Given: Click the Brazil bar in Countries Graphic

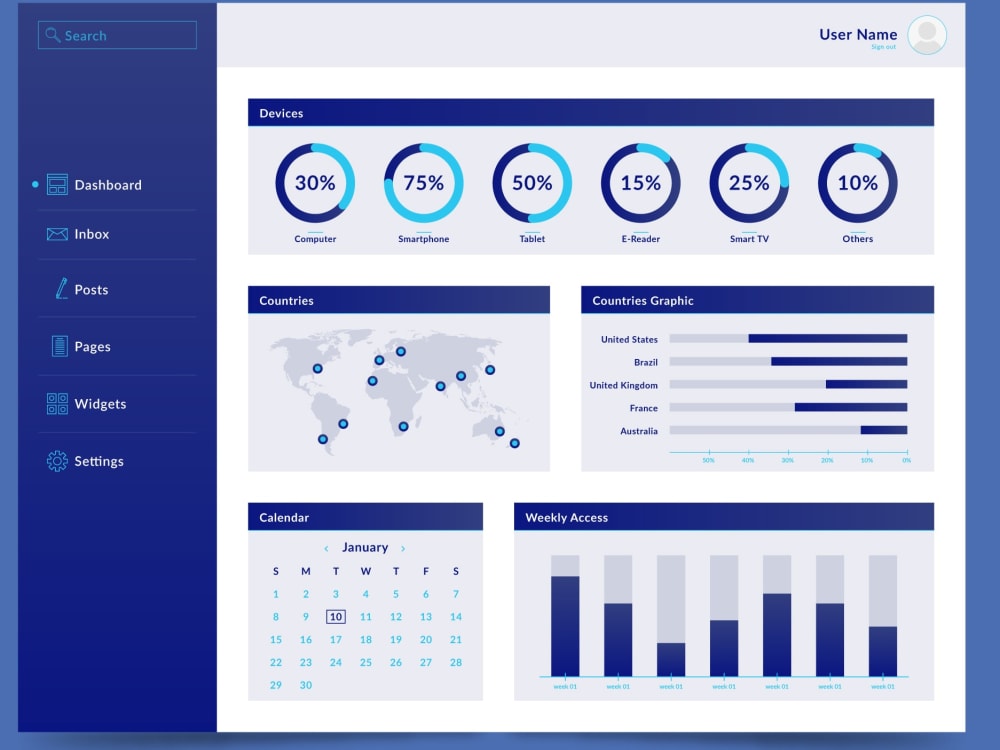Looking at the screenshot, I should [x=788, y=362].
